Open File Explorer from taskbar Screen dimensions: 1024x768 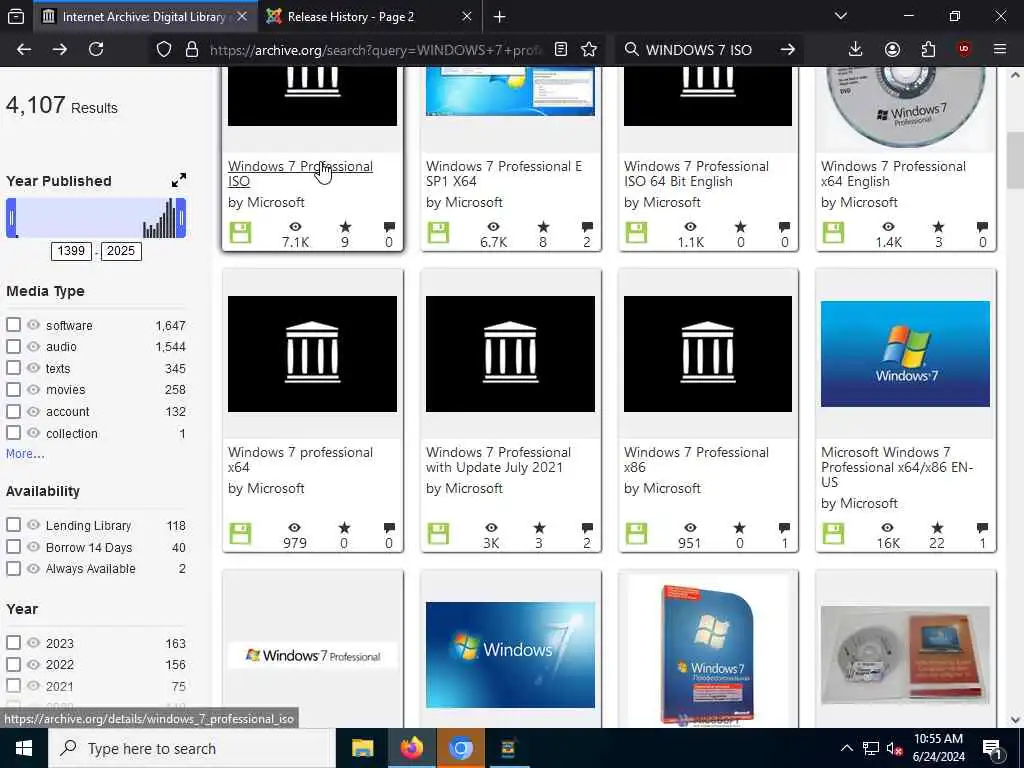pyautogui.click(x=362, y=748)
